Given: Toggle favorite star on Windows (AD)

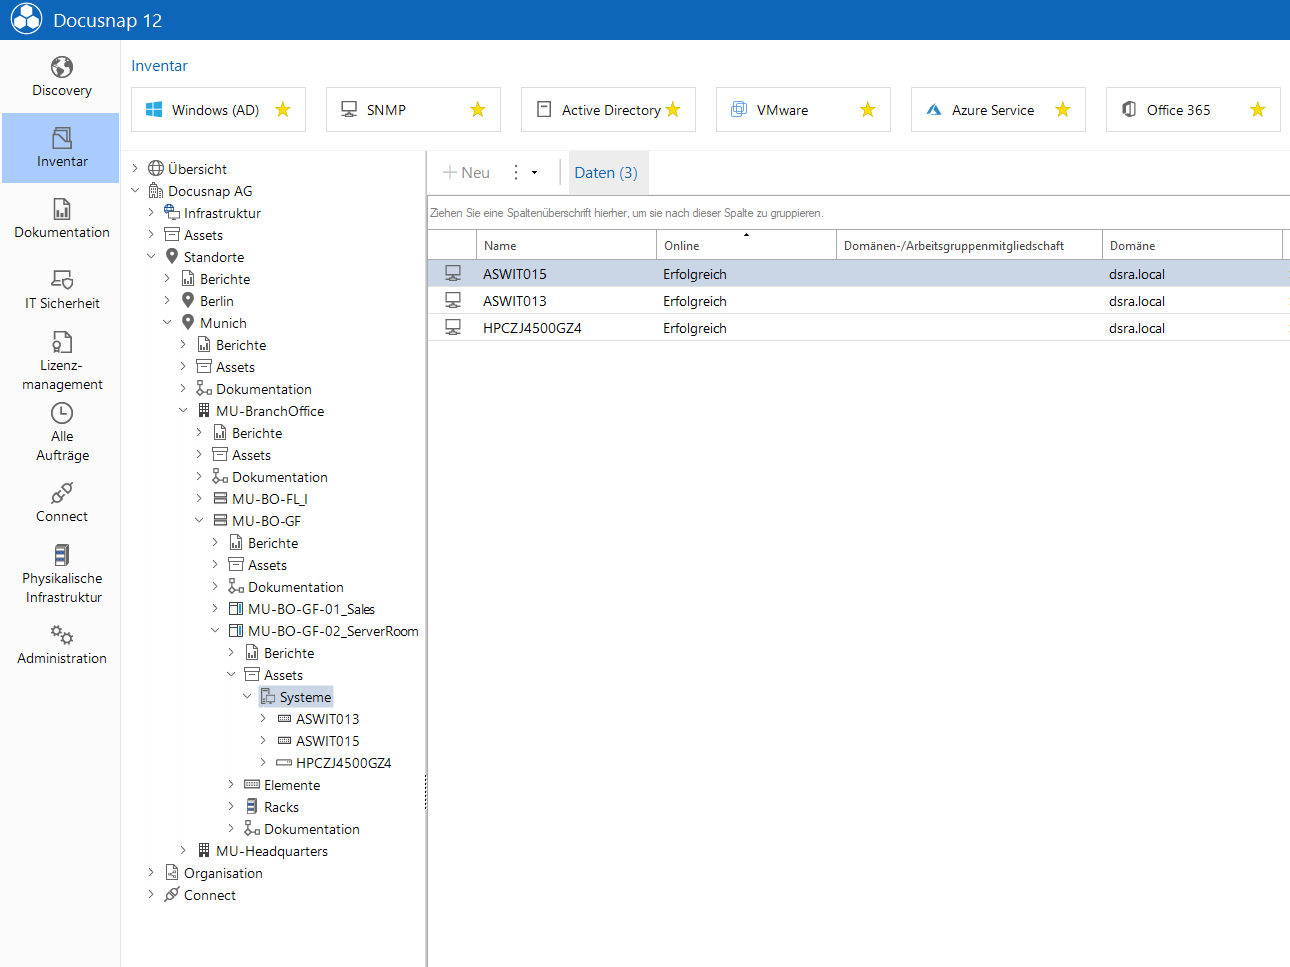Looking at the screenshot, I should (x=283, y=110).
